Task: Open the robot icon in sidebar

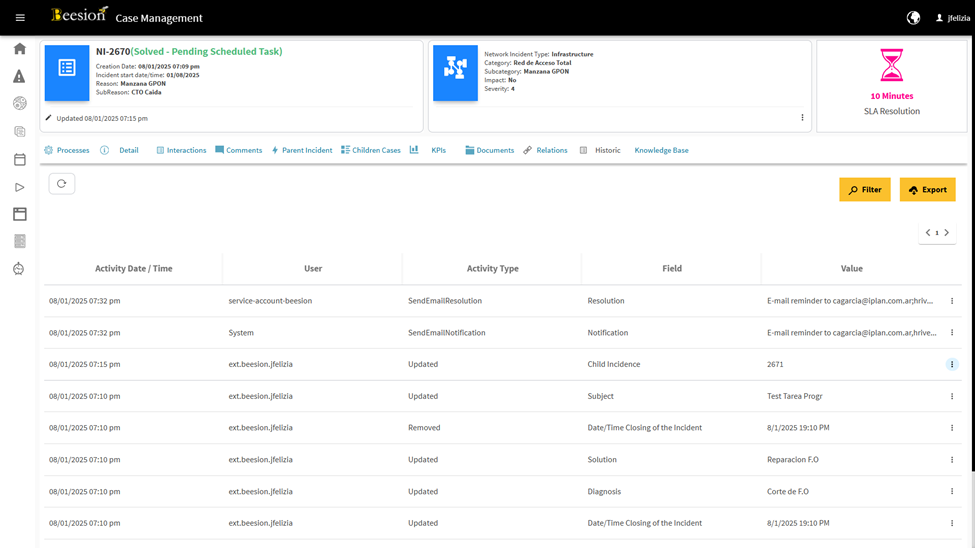Action: (x=19, y=269)
